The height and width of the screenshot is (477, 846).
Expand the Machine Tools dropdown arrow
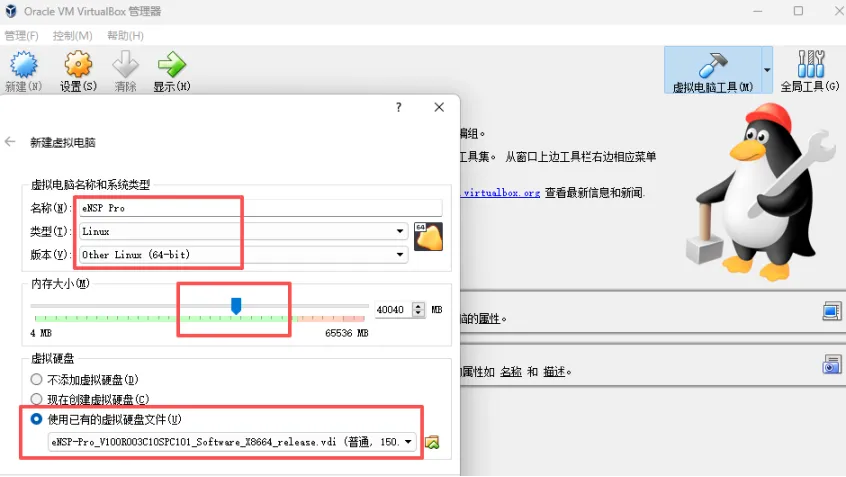(x=767, y=70)
